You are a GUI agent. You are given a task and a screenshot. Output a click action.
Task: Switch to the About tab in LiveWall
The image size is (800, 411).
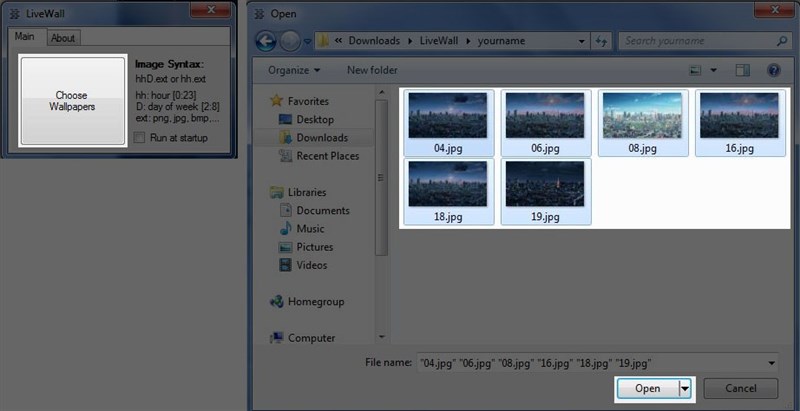[63, 38]
